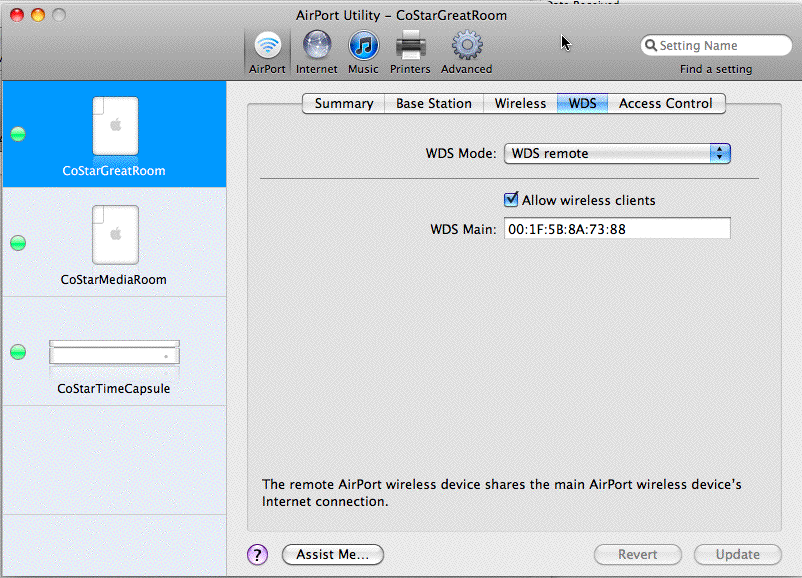The height and width of the screenshot is (578, 802).
Task: Select the WDS tab
Action: tap(583, 103)
